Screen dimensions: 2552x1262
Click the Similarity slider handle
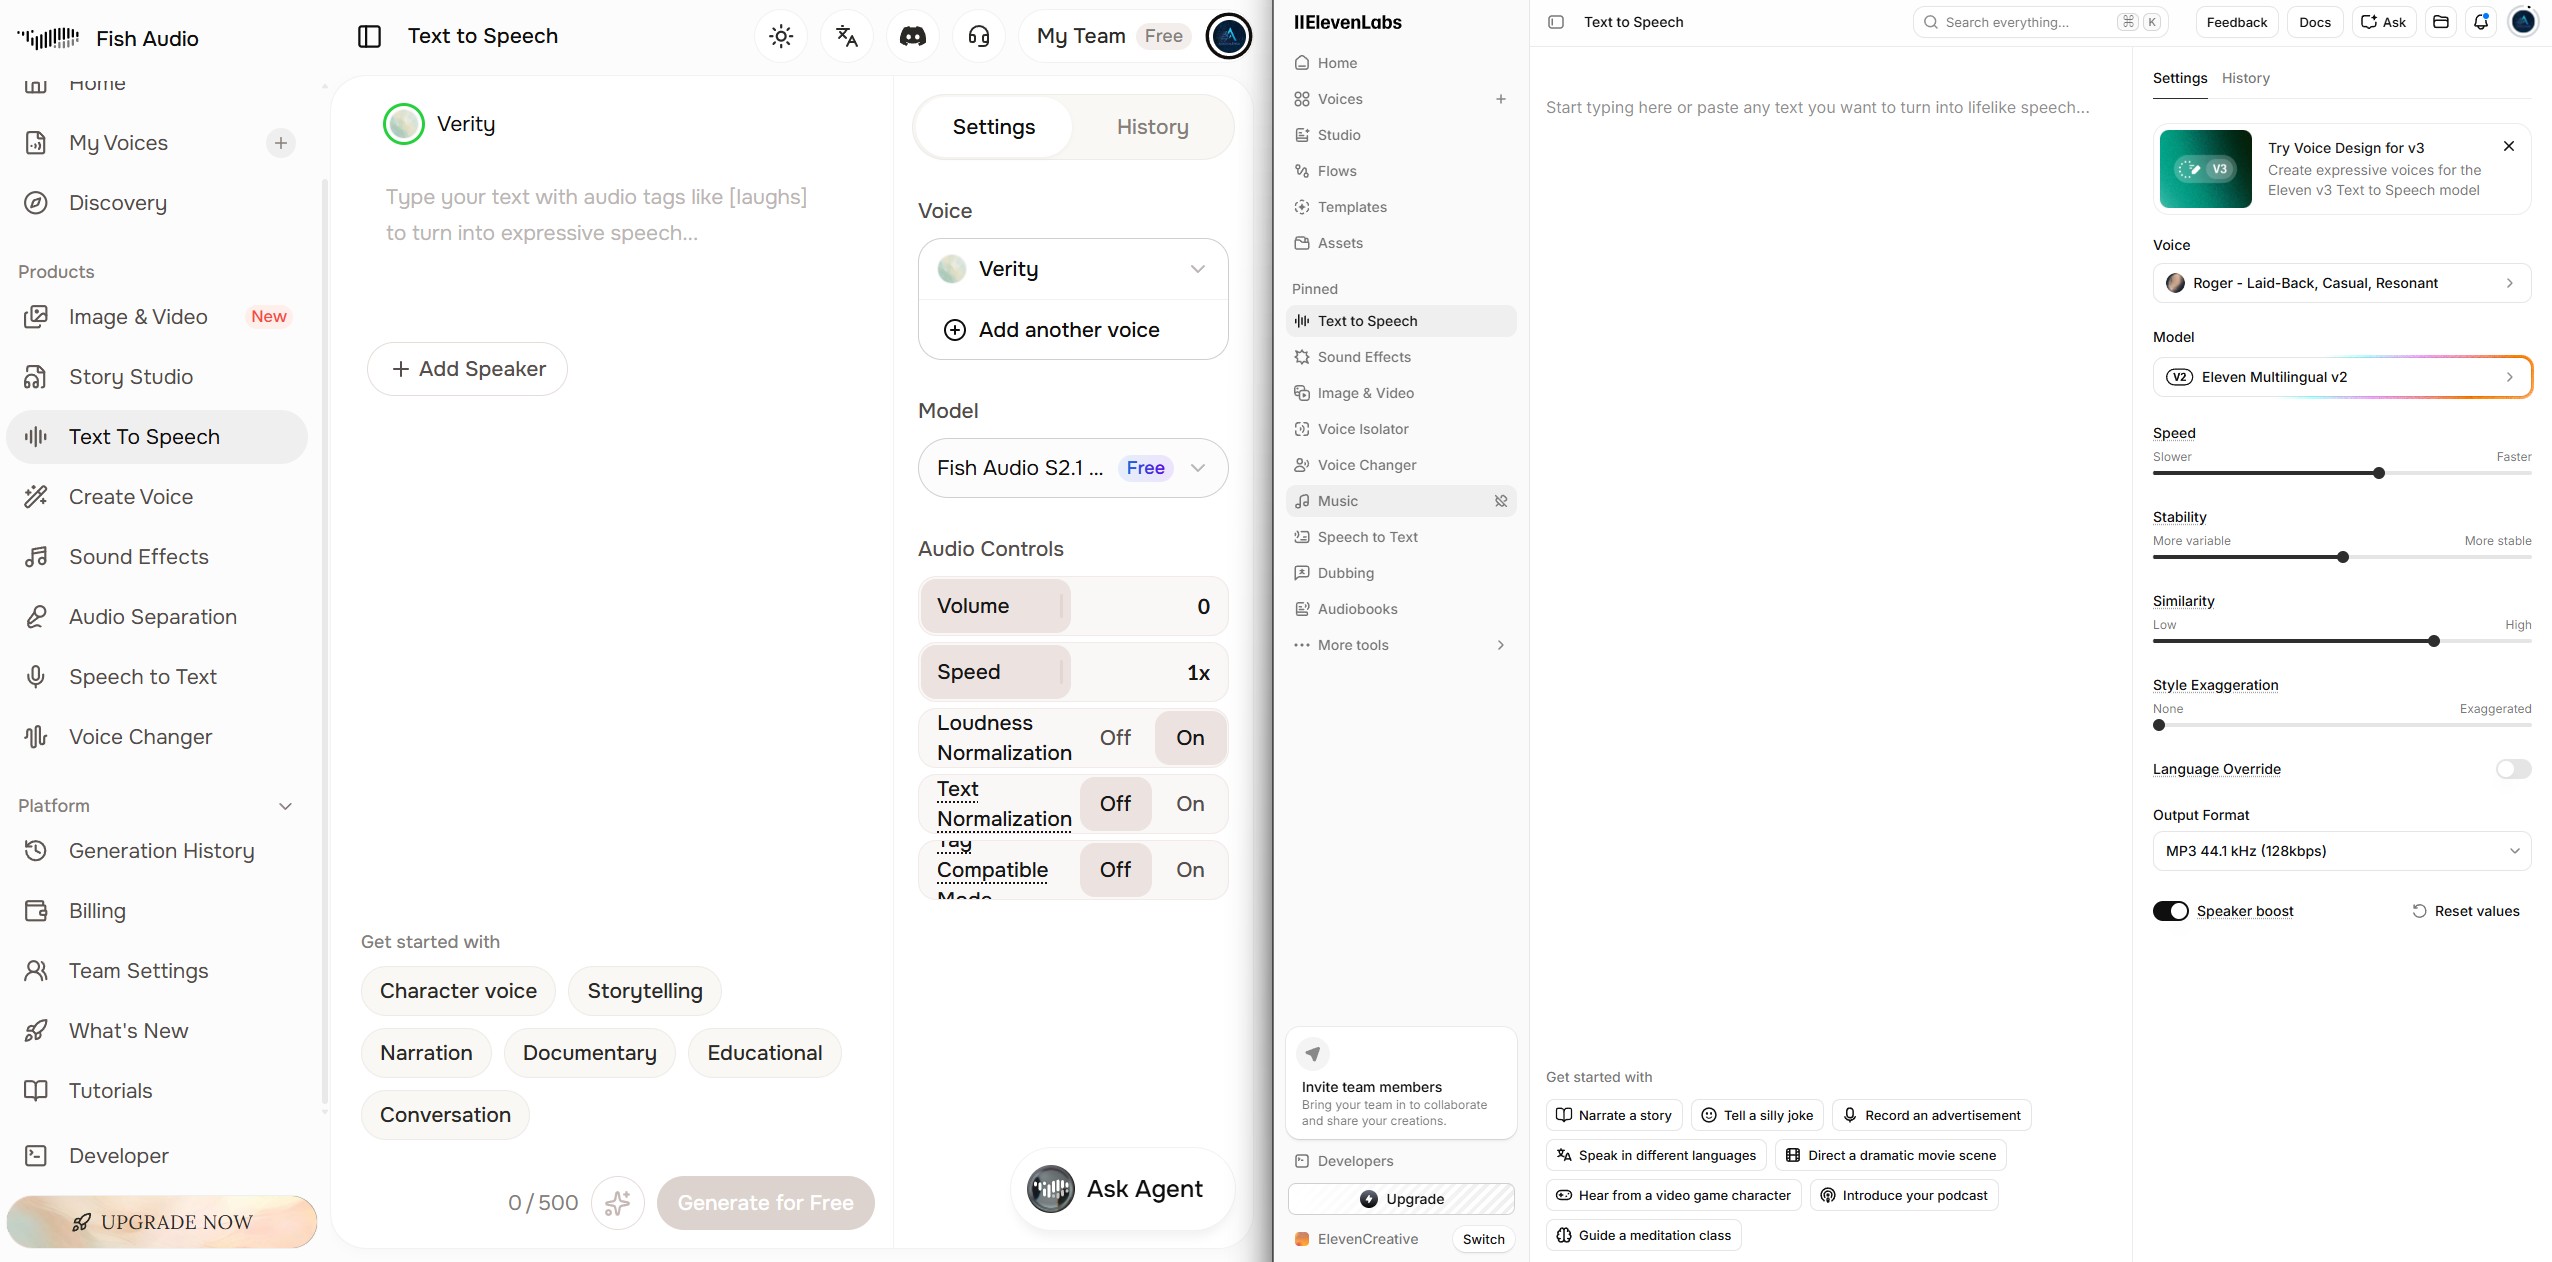[x=2434, y=641]
